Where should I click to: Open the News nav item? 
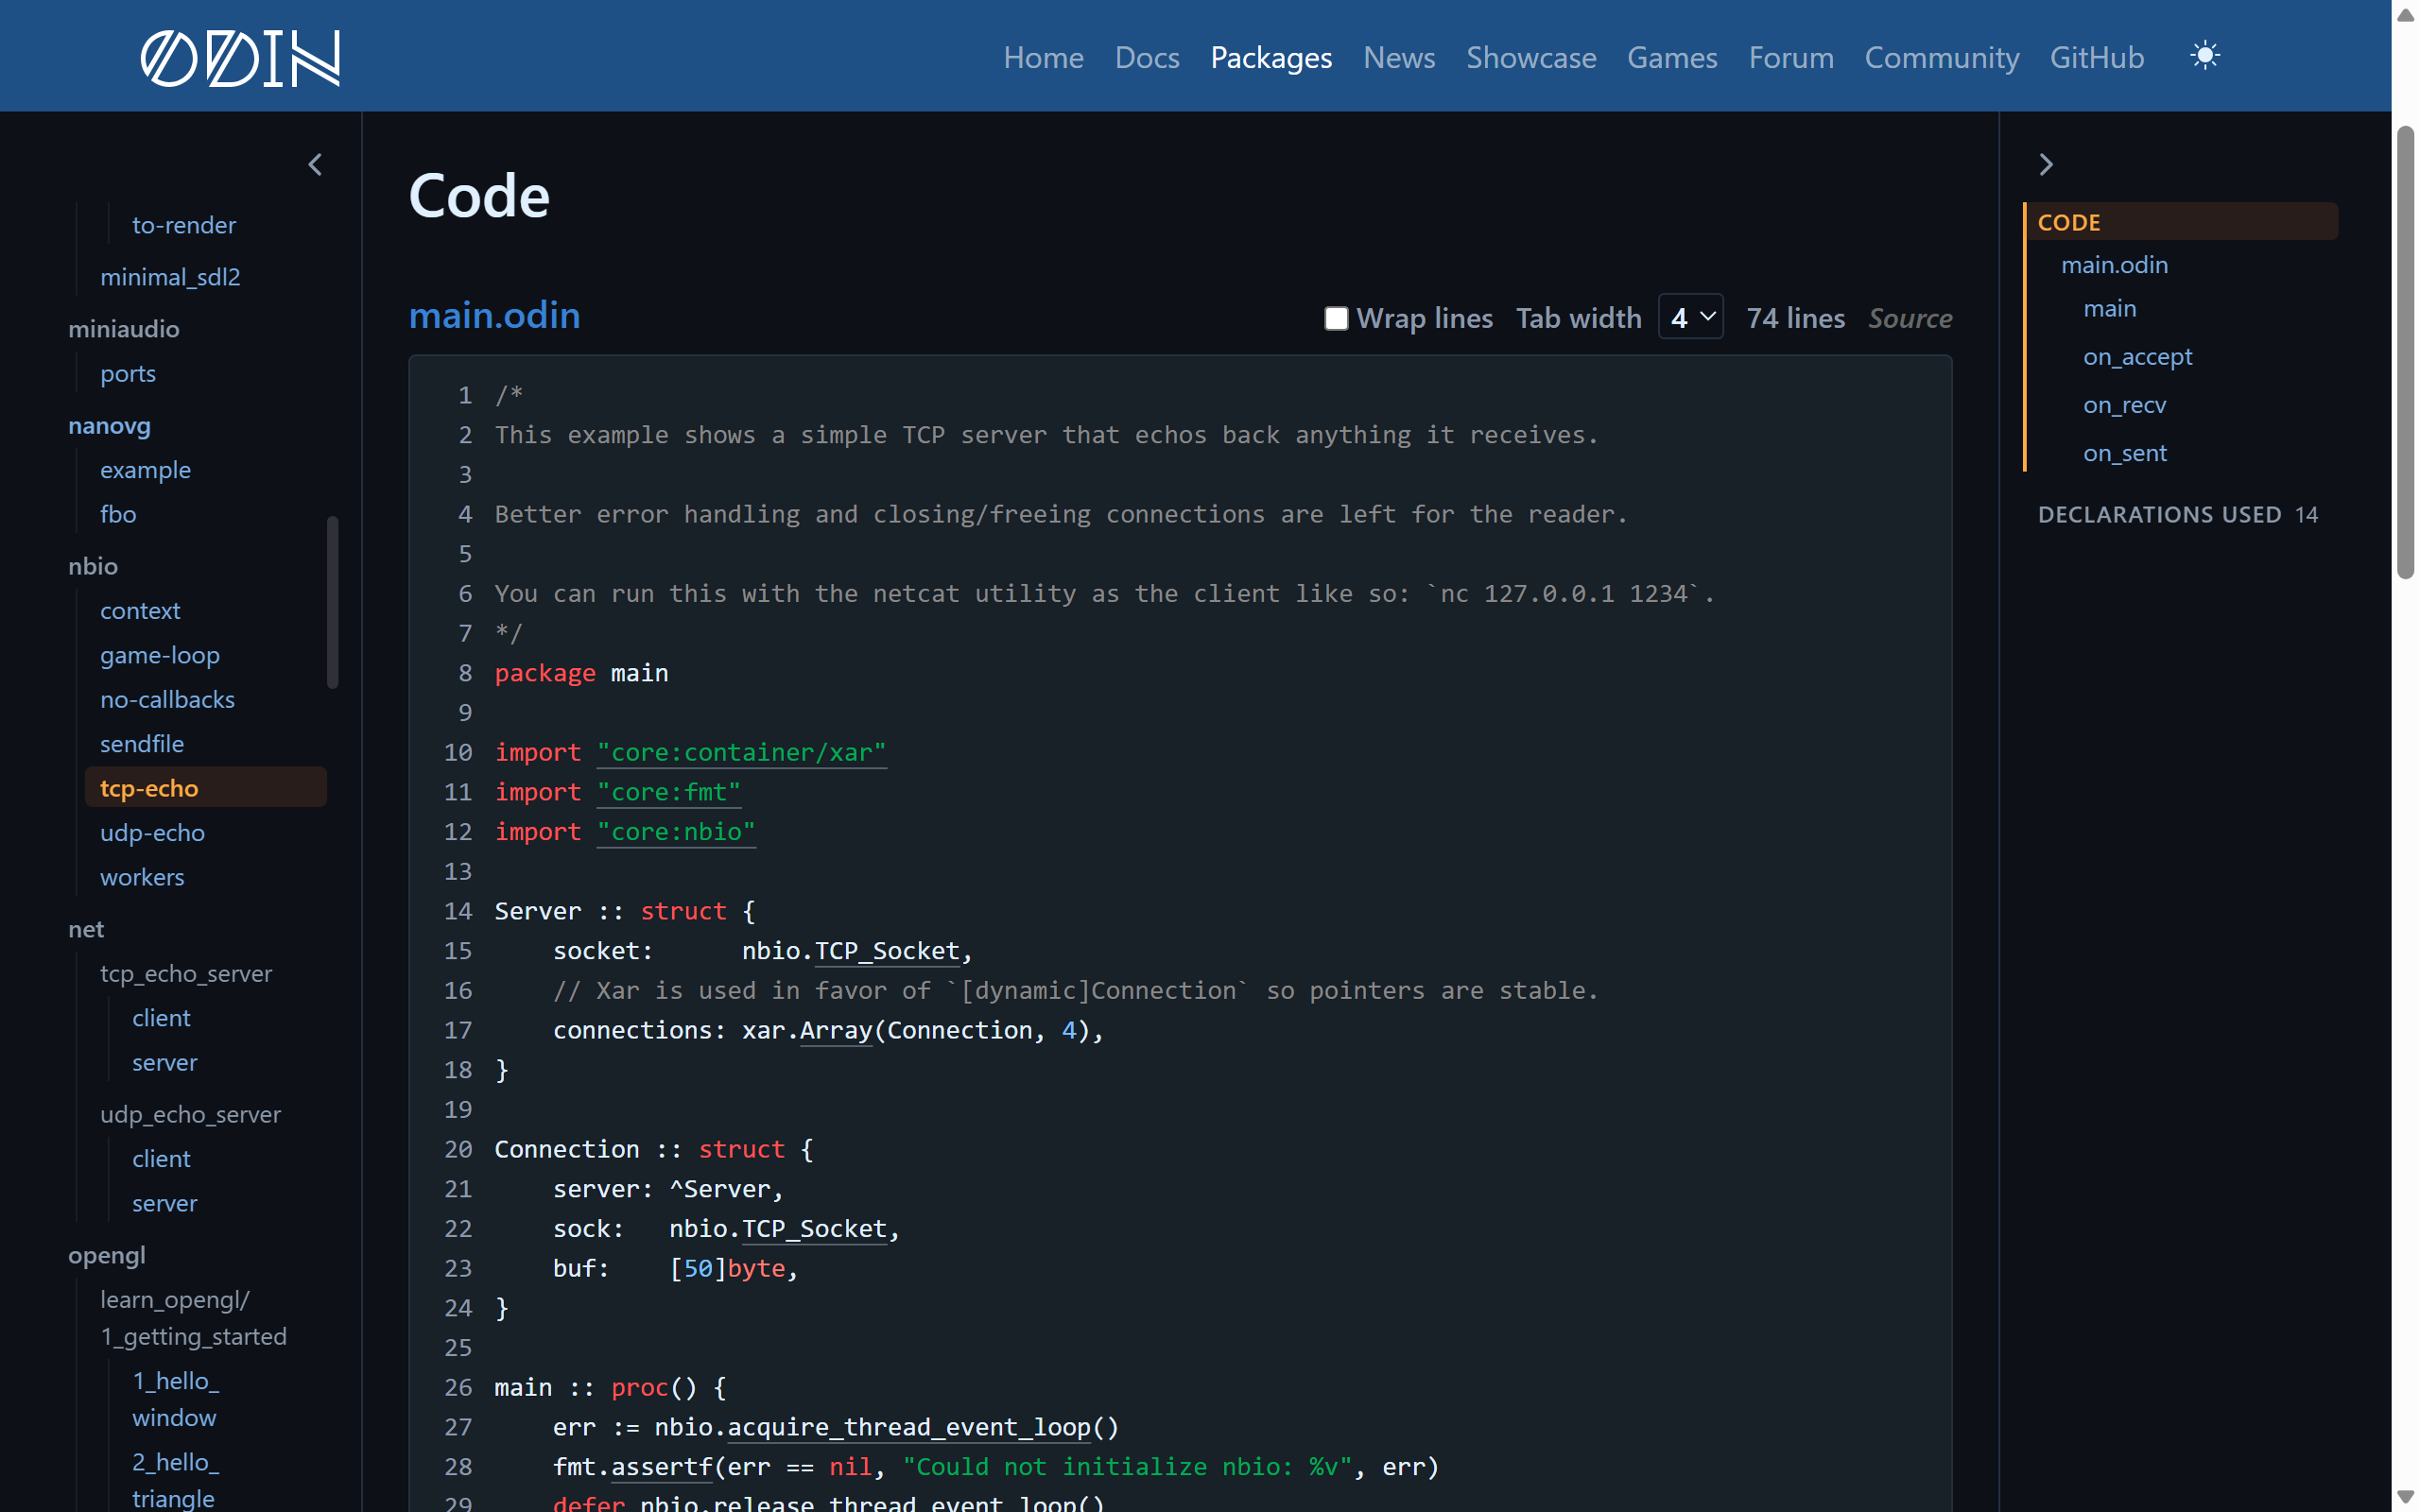pos(1399,58)
